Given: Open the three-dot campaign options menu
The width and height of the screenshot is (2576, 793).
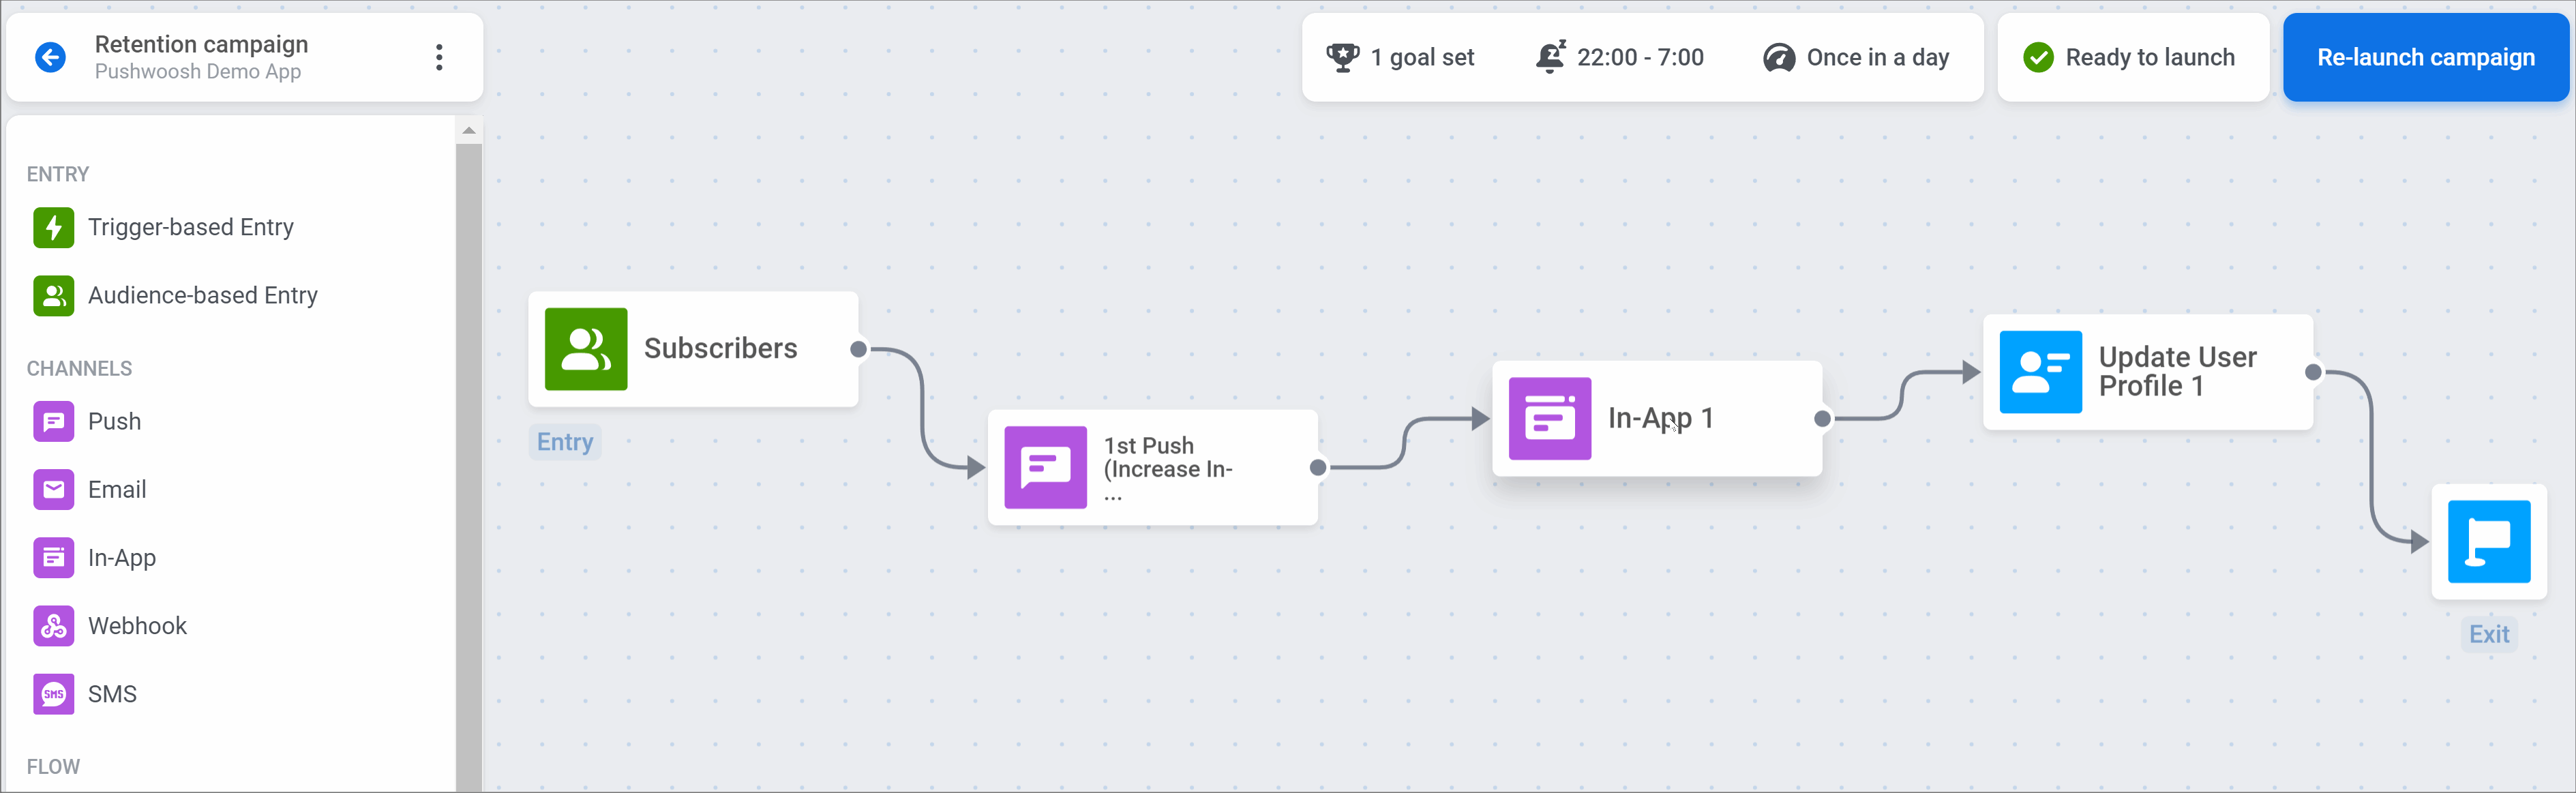Looking at the screenshot, I should [439, 57].
